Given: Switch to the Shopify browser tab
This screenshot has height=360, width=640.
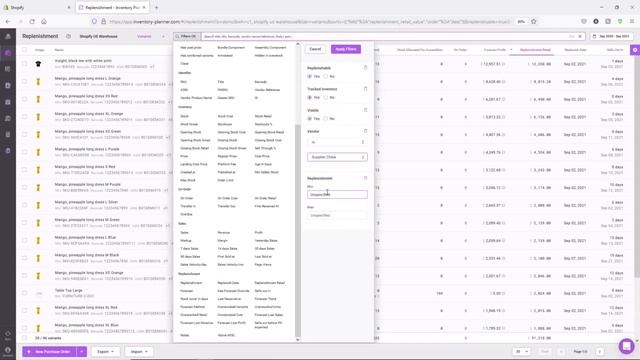Looking at the screenshot, I should (x=37, y=7).
